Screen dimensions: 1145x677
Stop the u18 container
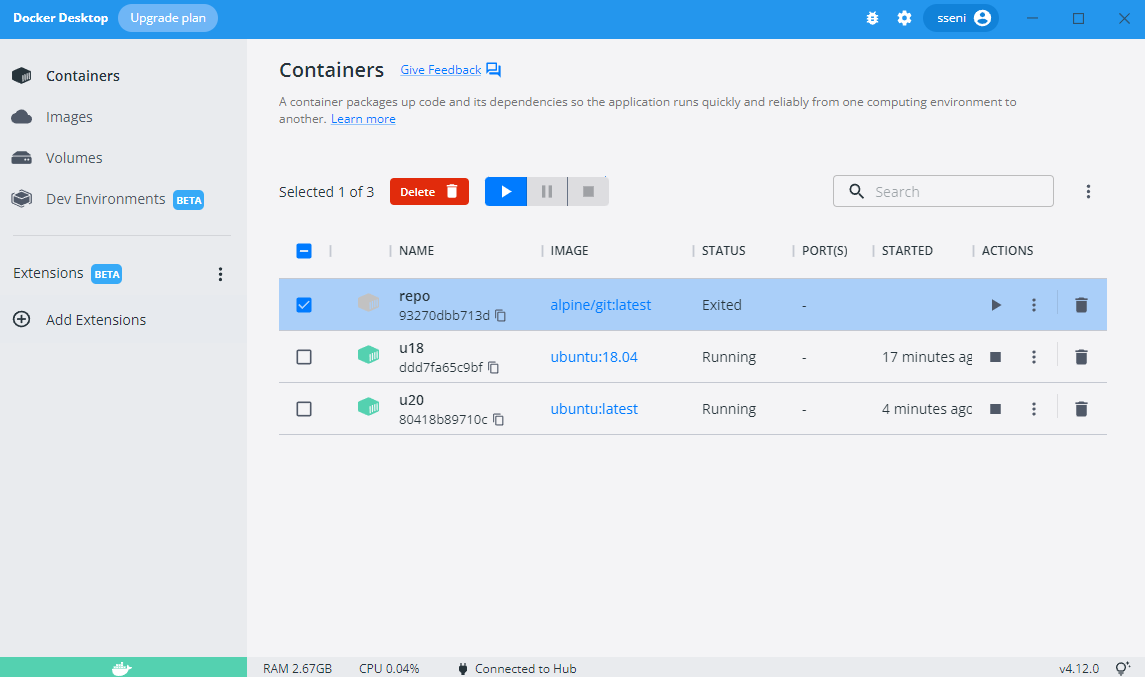[x=995, y=357]
